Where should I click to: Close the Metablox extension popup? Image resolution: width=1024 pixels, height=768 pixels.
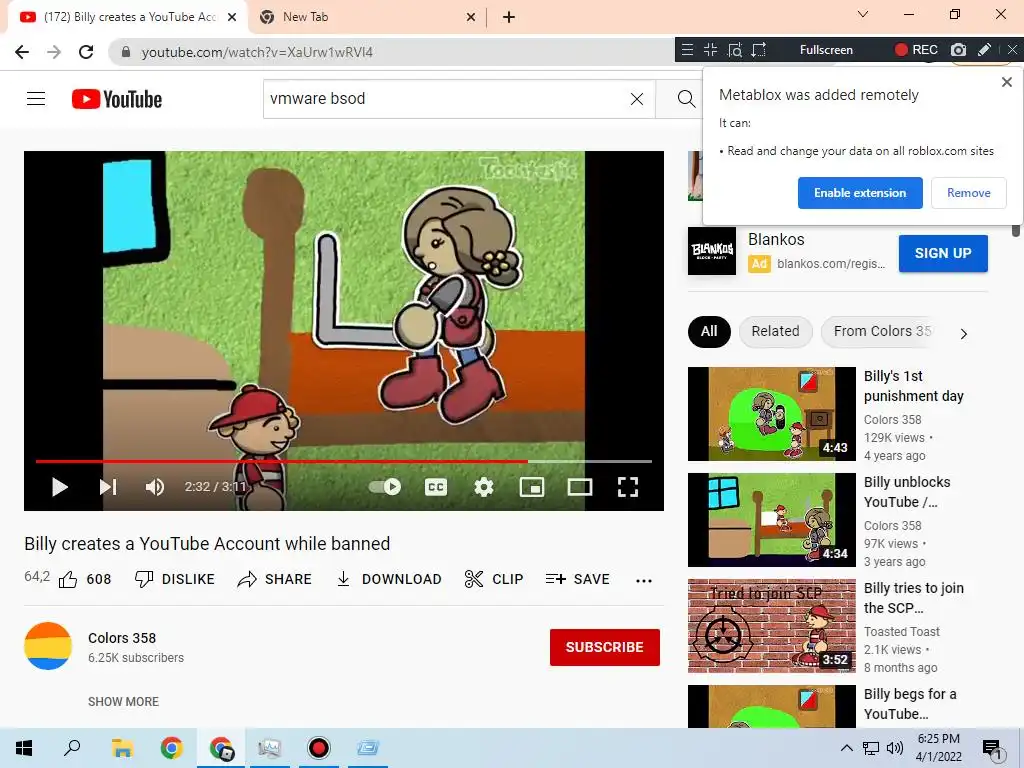tap(1006, 82)
